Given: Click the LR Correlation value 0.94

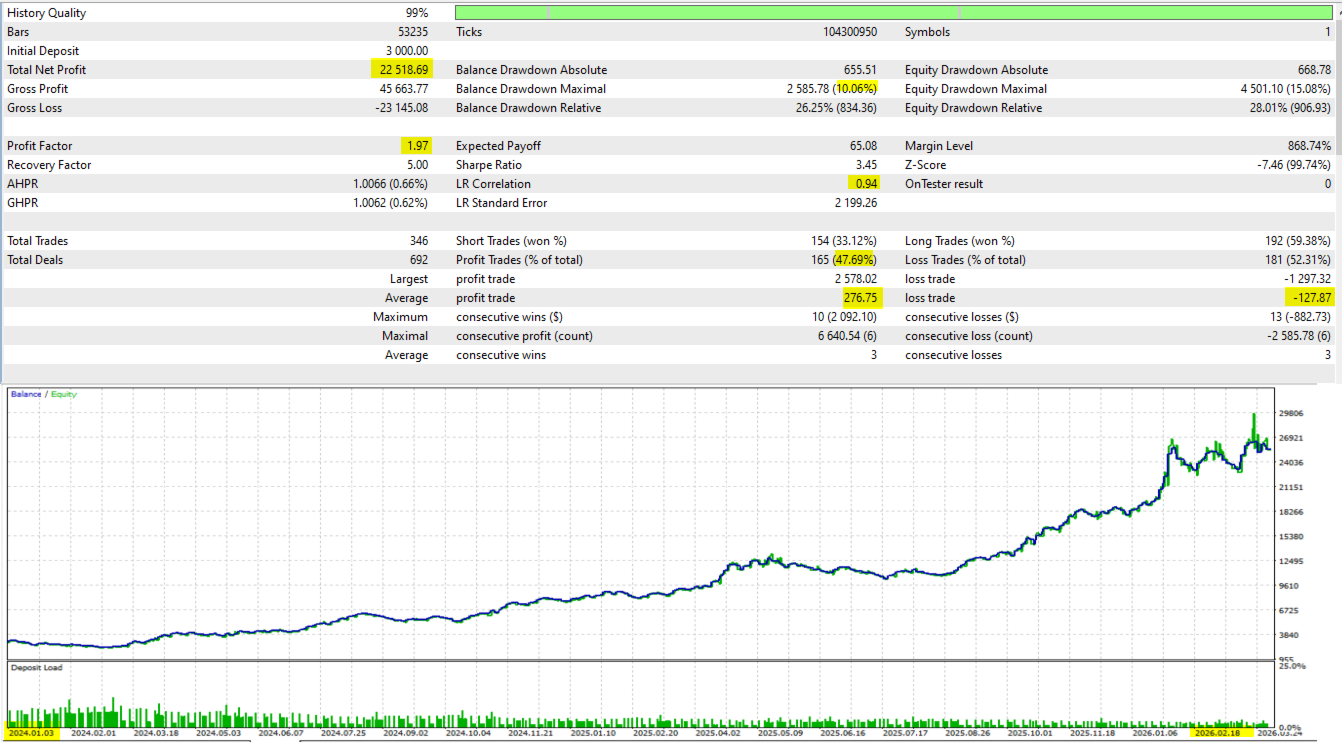Looking at the screenshot, I should (x=866, y=184).
